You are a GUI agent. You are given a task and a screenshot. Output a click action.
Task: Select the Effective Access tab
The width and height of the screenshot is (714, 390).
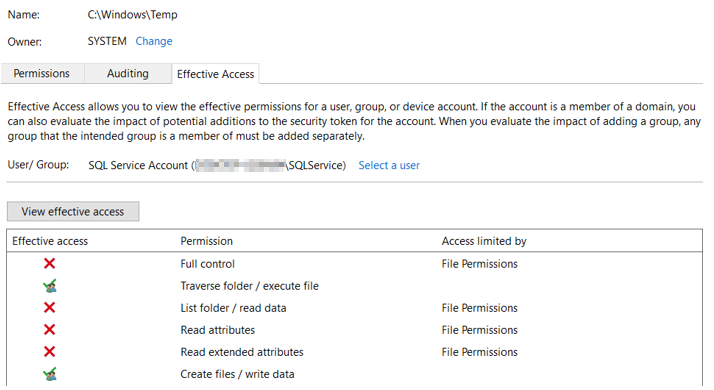click(215, 74)
